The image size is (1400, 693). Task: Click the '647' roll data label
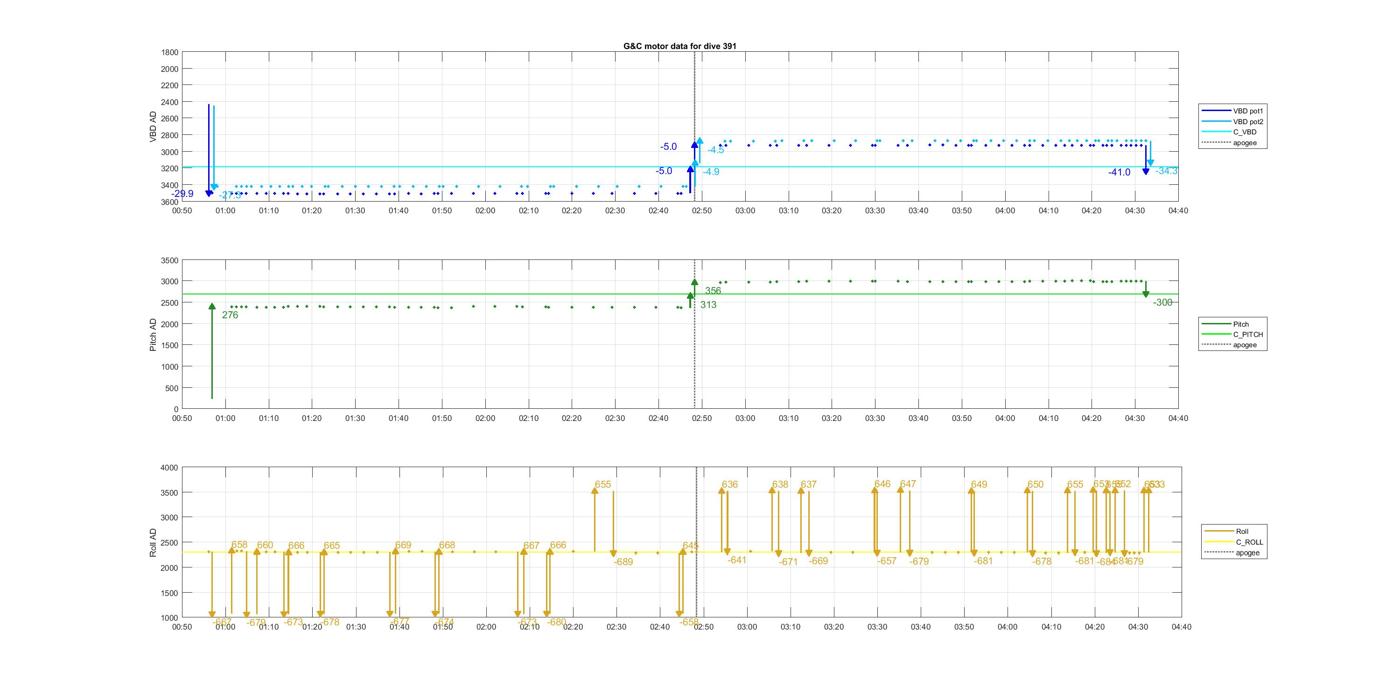click(x=908, y=484)
